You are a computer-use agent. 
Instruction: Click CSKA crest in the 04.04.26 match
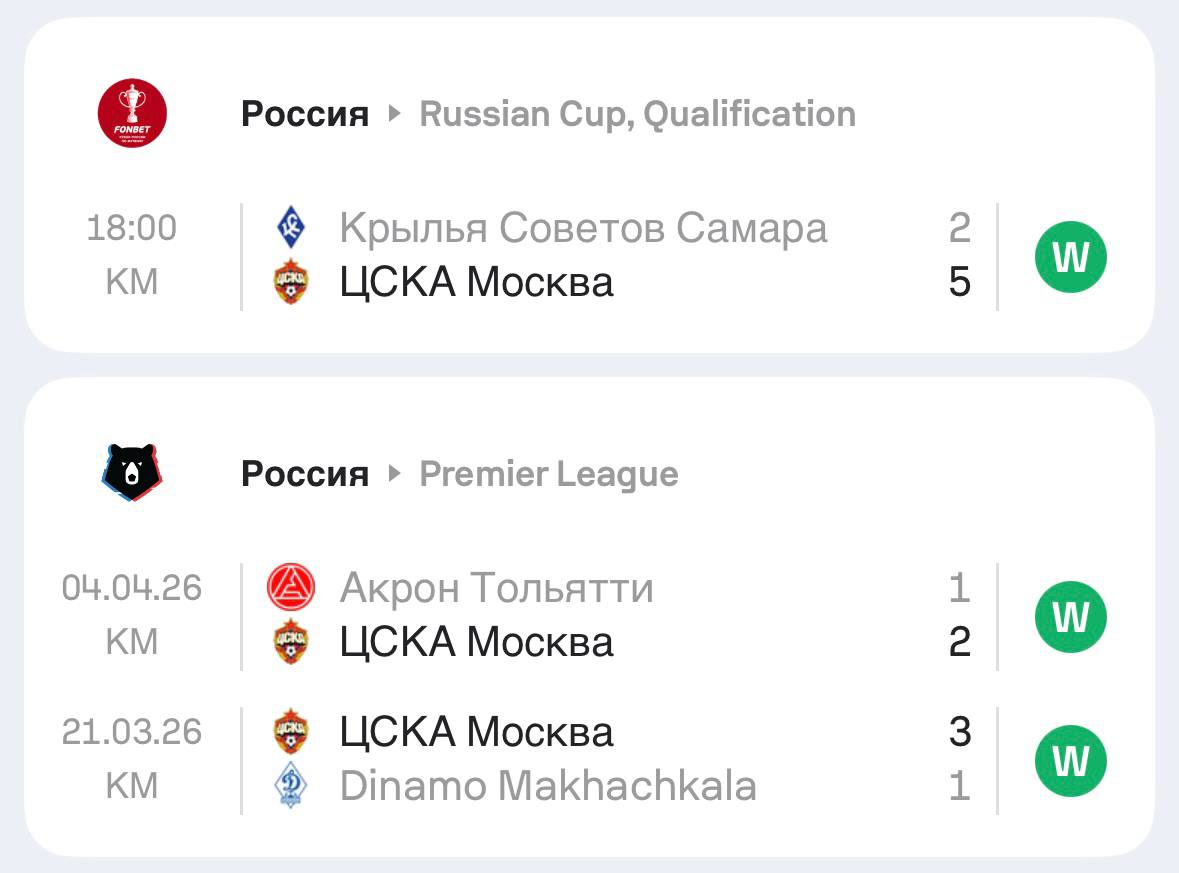coord(291,642)
